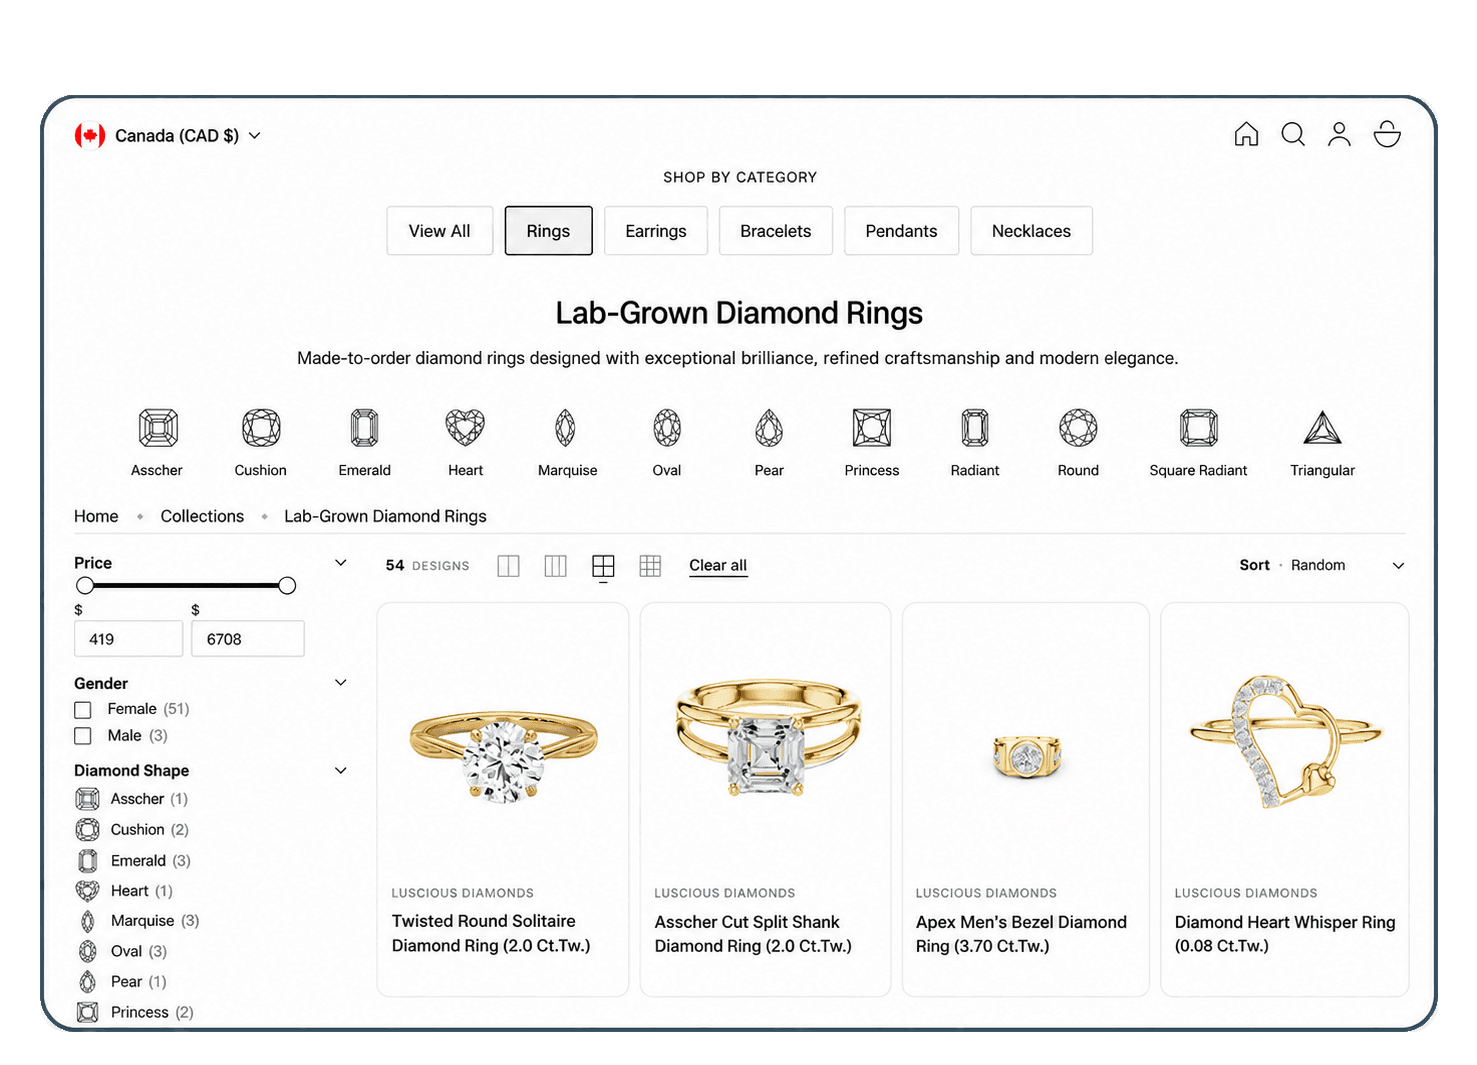Collapse the Price filter section
This screenshot has width=1477, height=1065.
pyautogui.click(x=341, y=563)
